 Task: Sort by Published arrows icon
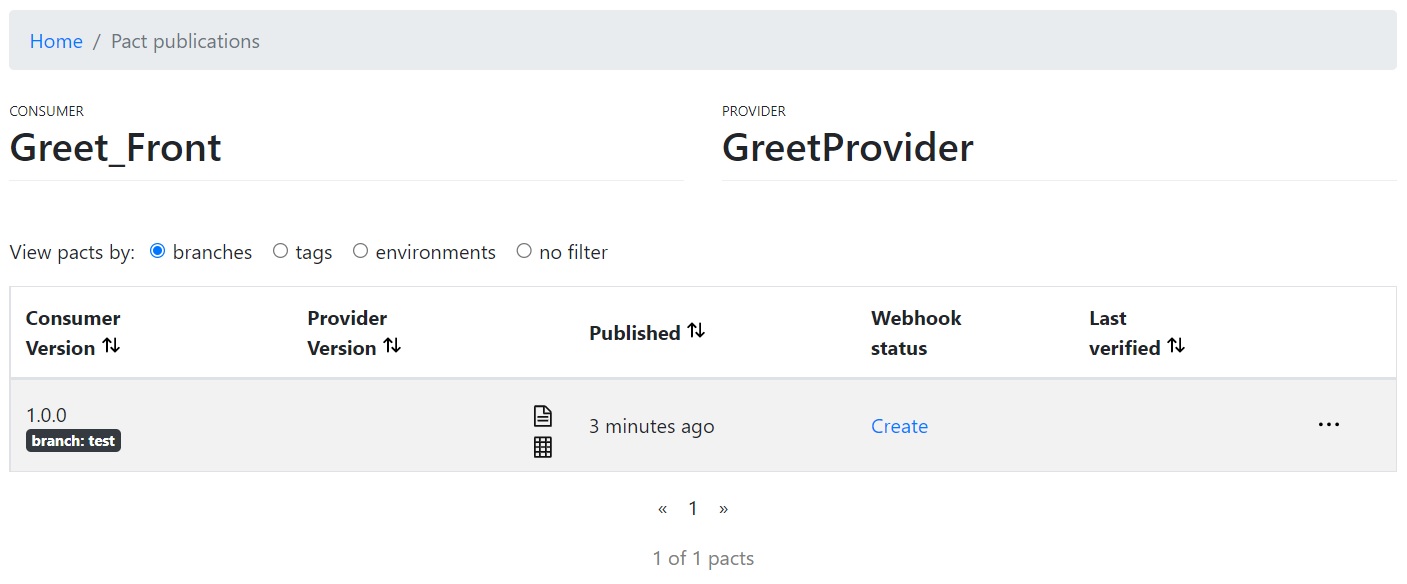(696, 331)
